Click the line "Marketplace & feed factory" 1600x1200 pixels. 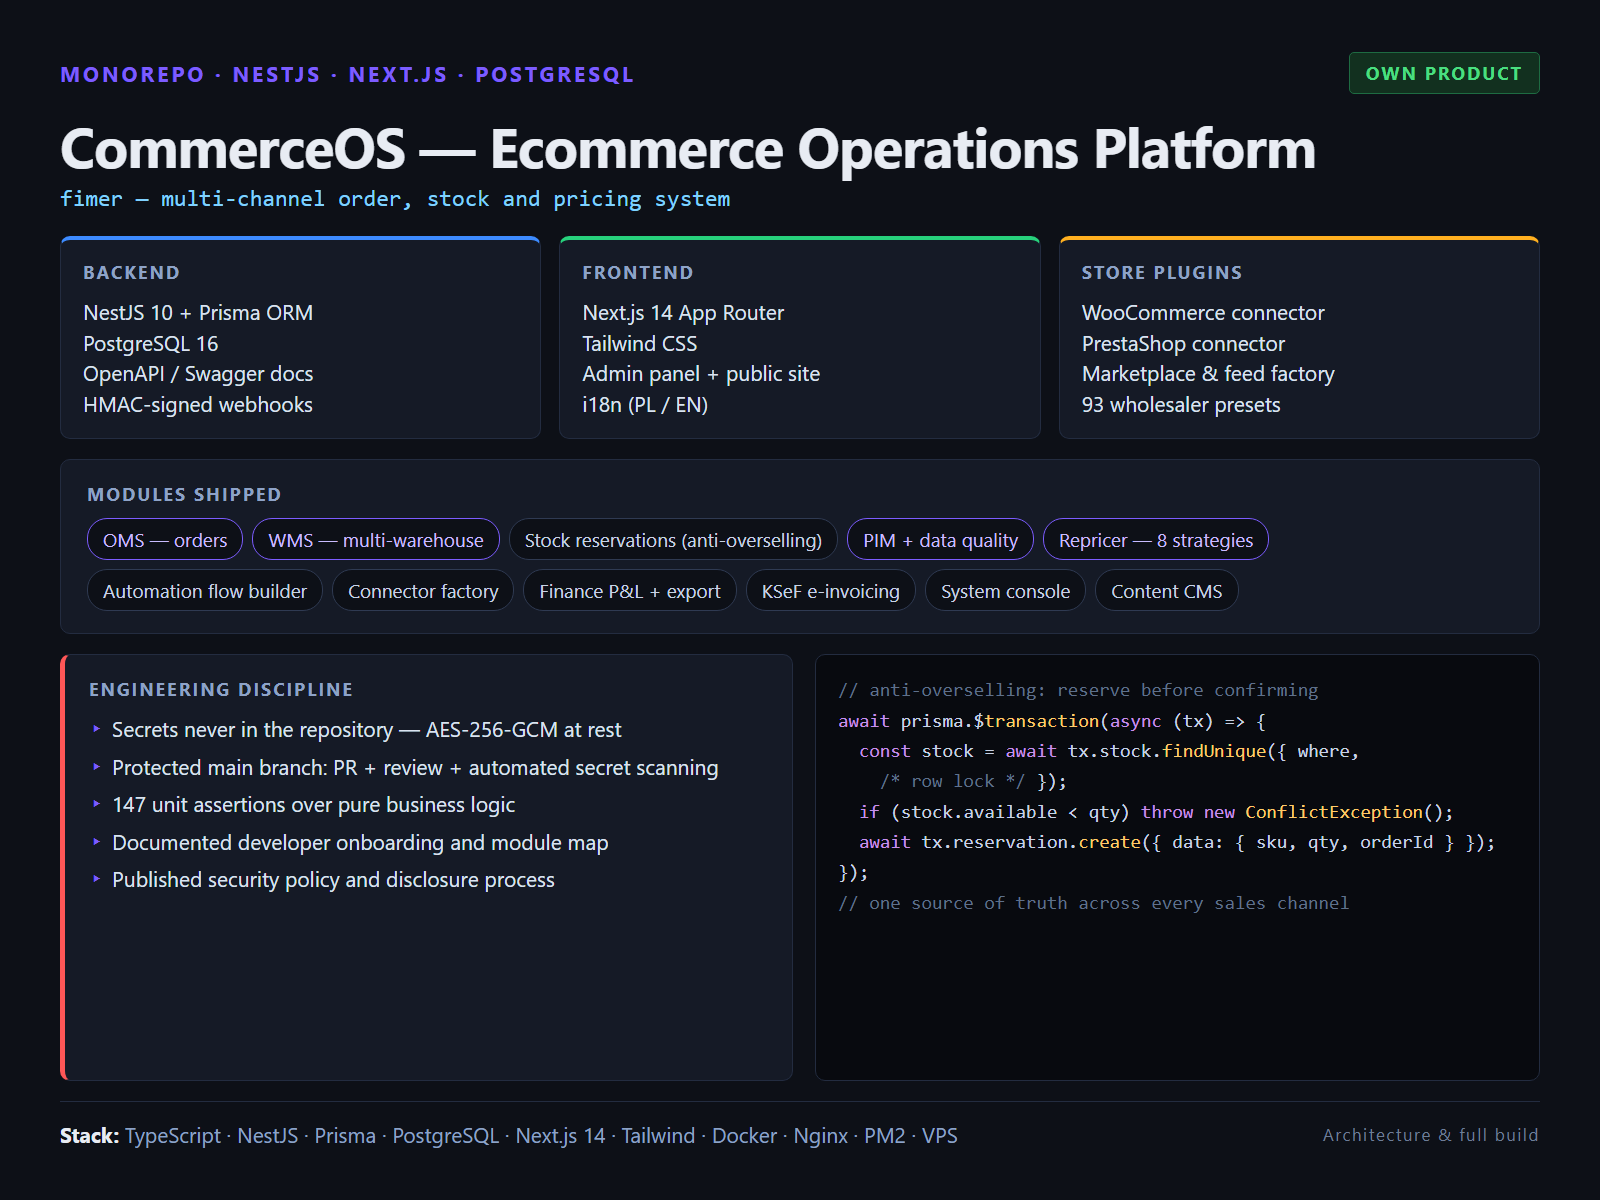(x=1208, y=374)
